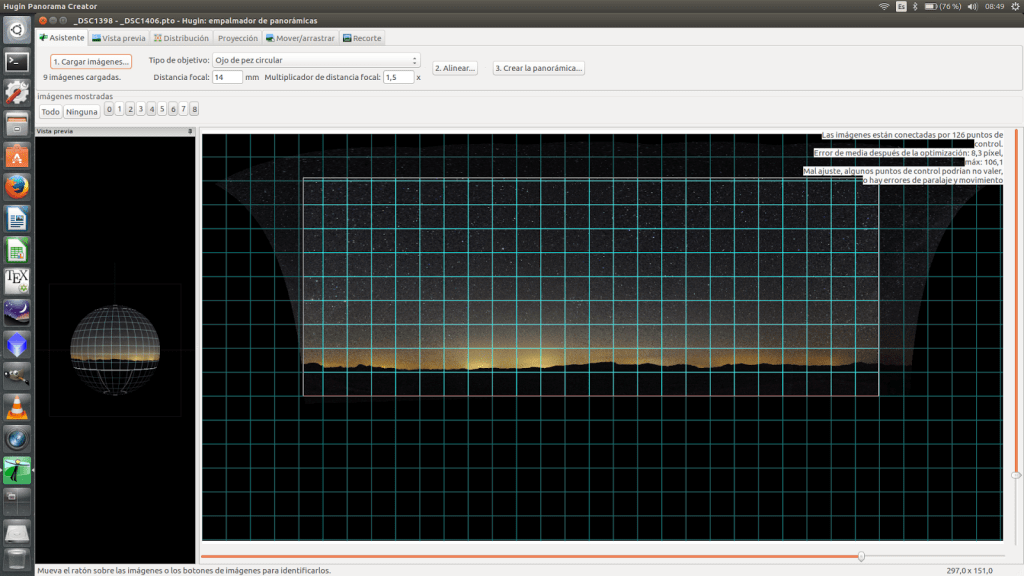The width and height of the screenshot is (1024, 576).
Task: Click the horizontal field of view slider handle
Action: pyautogui.click(x=861, y=556)
